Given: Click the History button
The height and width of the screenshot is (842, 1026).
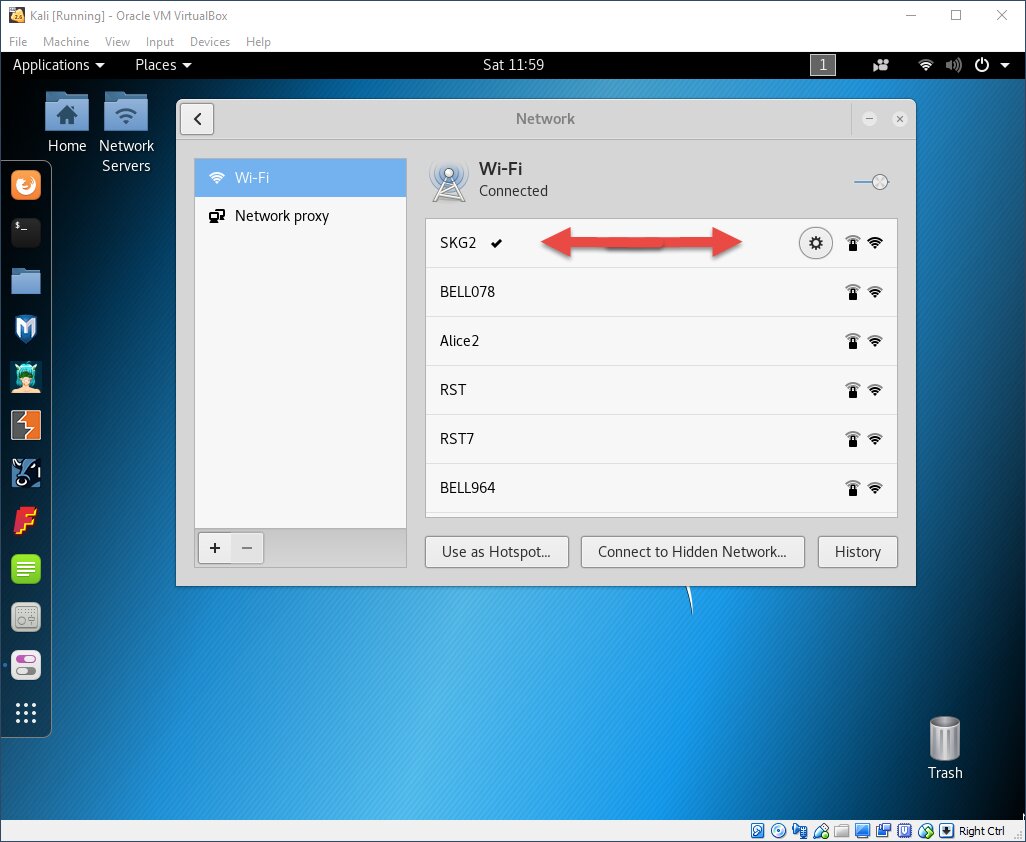Looking at the screenshot, I should pos(857,551).
